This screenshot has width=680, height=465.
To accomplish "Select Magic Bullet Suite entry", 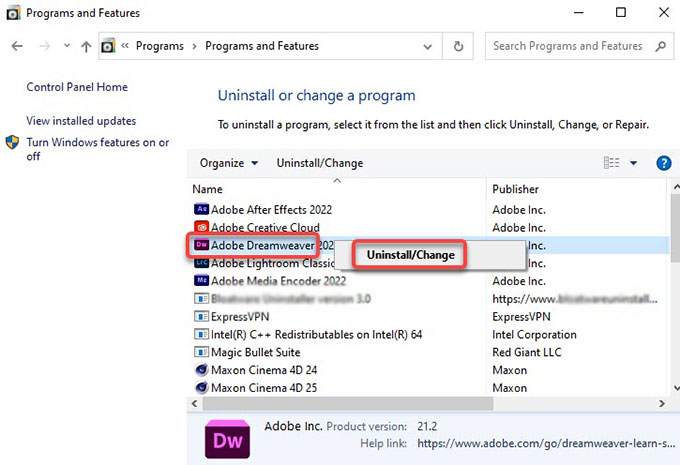I will tap(255, 352).
